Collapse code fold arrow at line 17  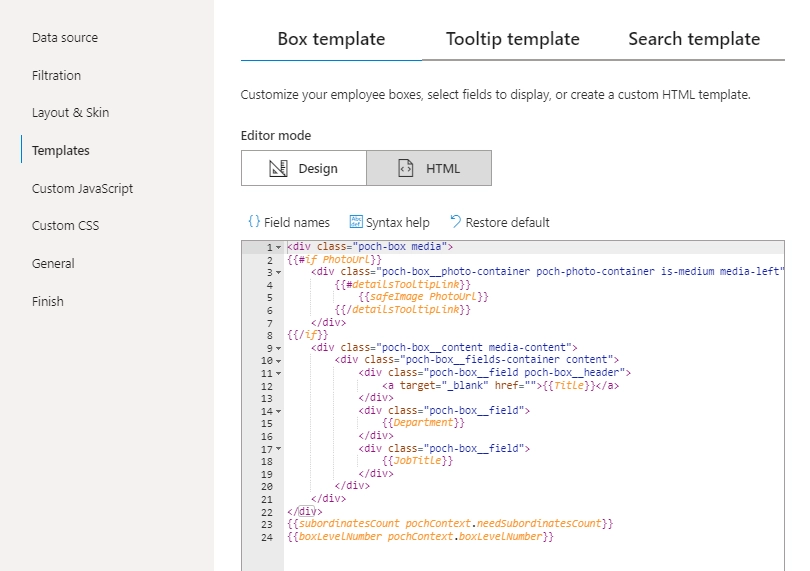(278, 449)
